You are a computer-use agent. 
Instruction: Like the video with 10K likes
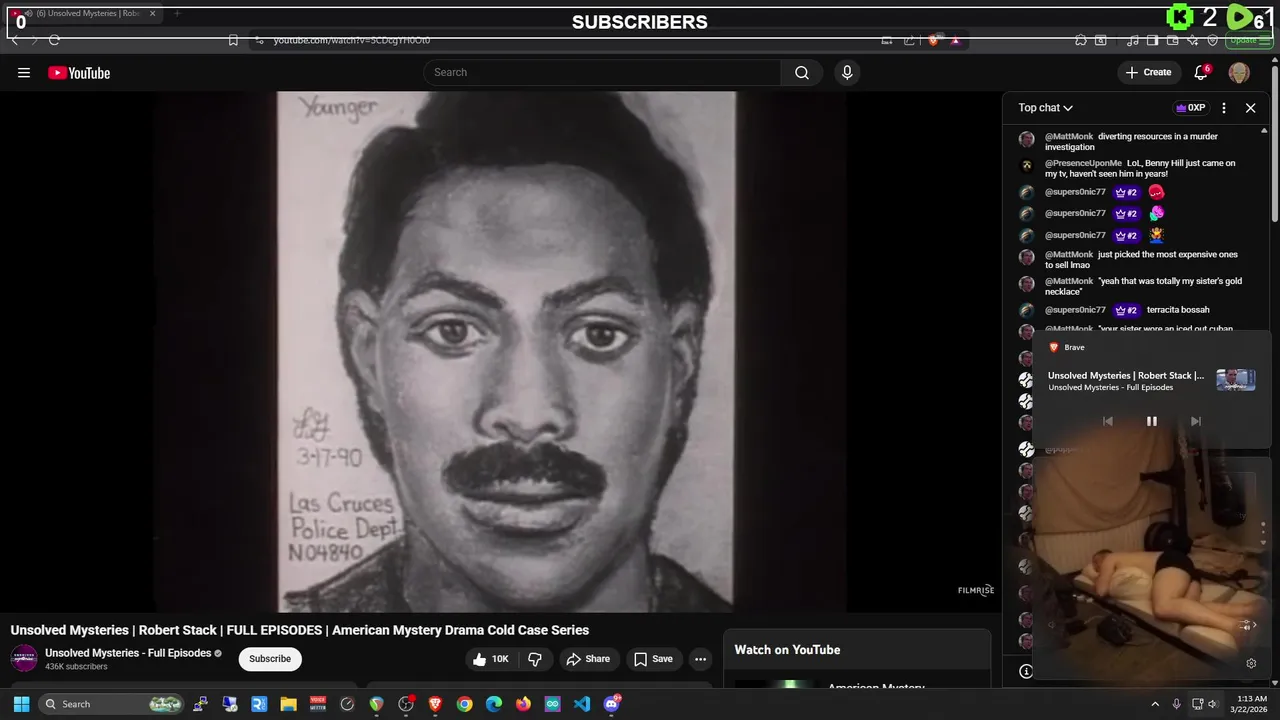[491, 659]
